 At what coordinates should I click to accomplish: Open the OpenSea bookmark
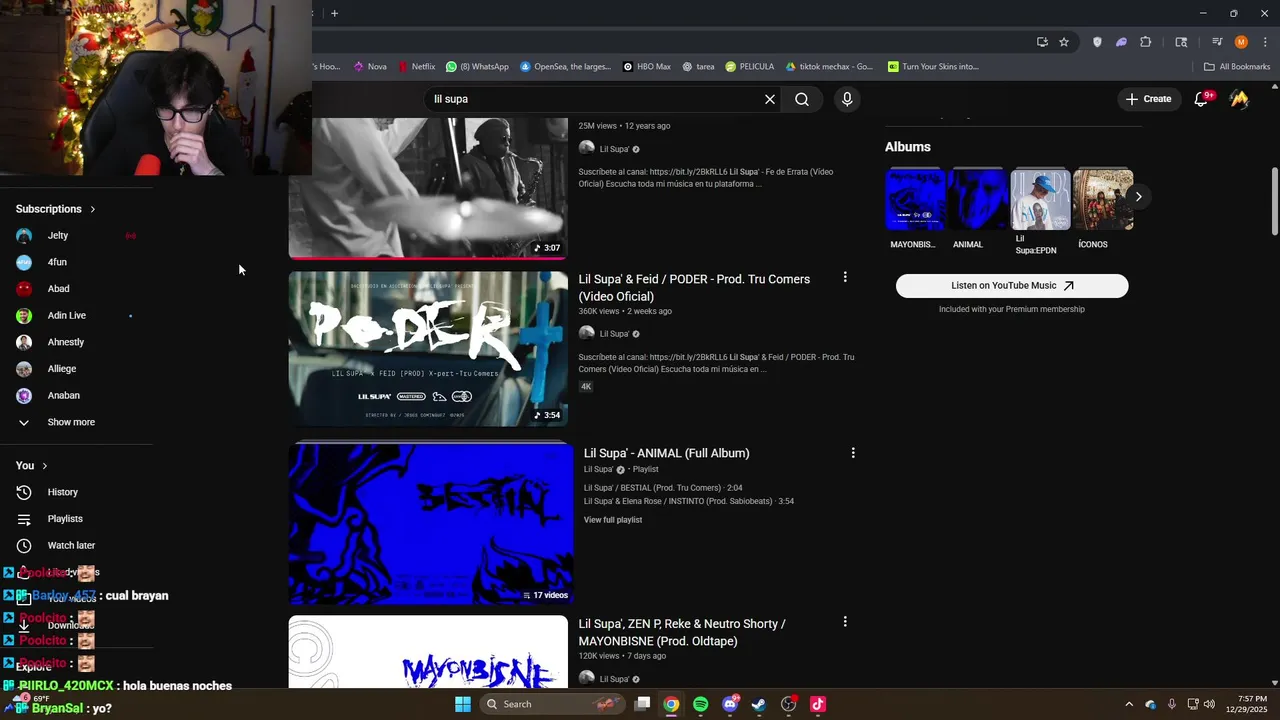click(x=565, y=67)
